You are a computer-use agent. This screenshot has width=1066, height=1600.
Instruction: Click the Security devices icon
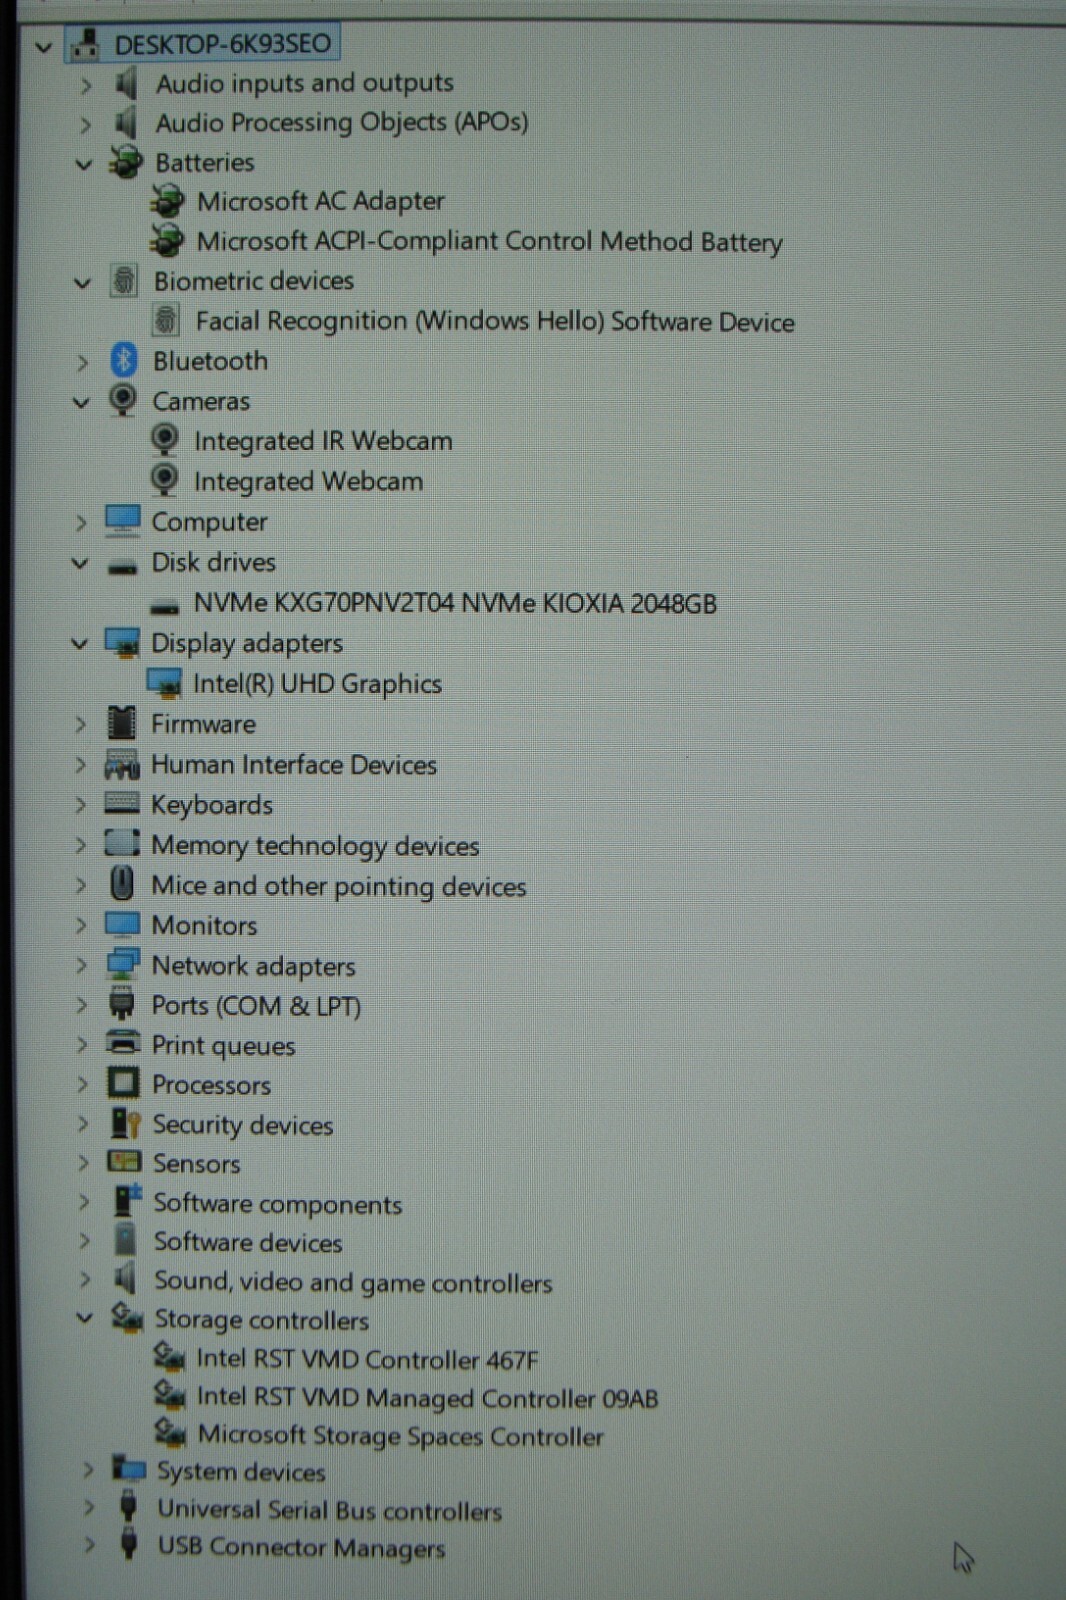[125, 1124]
